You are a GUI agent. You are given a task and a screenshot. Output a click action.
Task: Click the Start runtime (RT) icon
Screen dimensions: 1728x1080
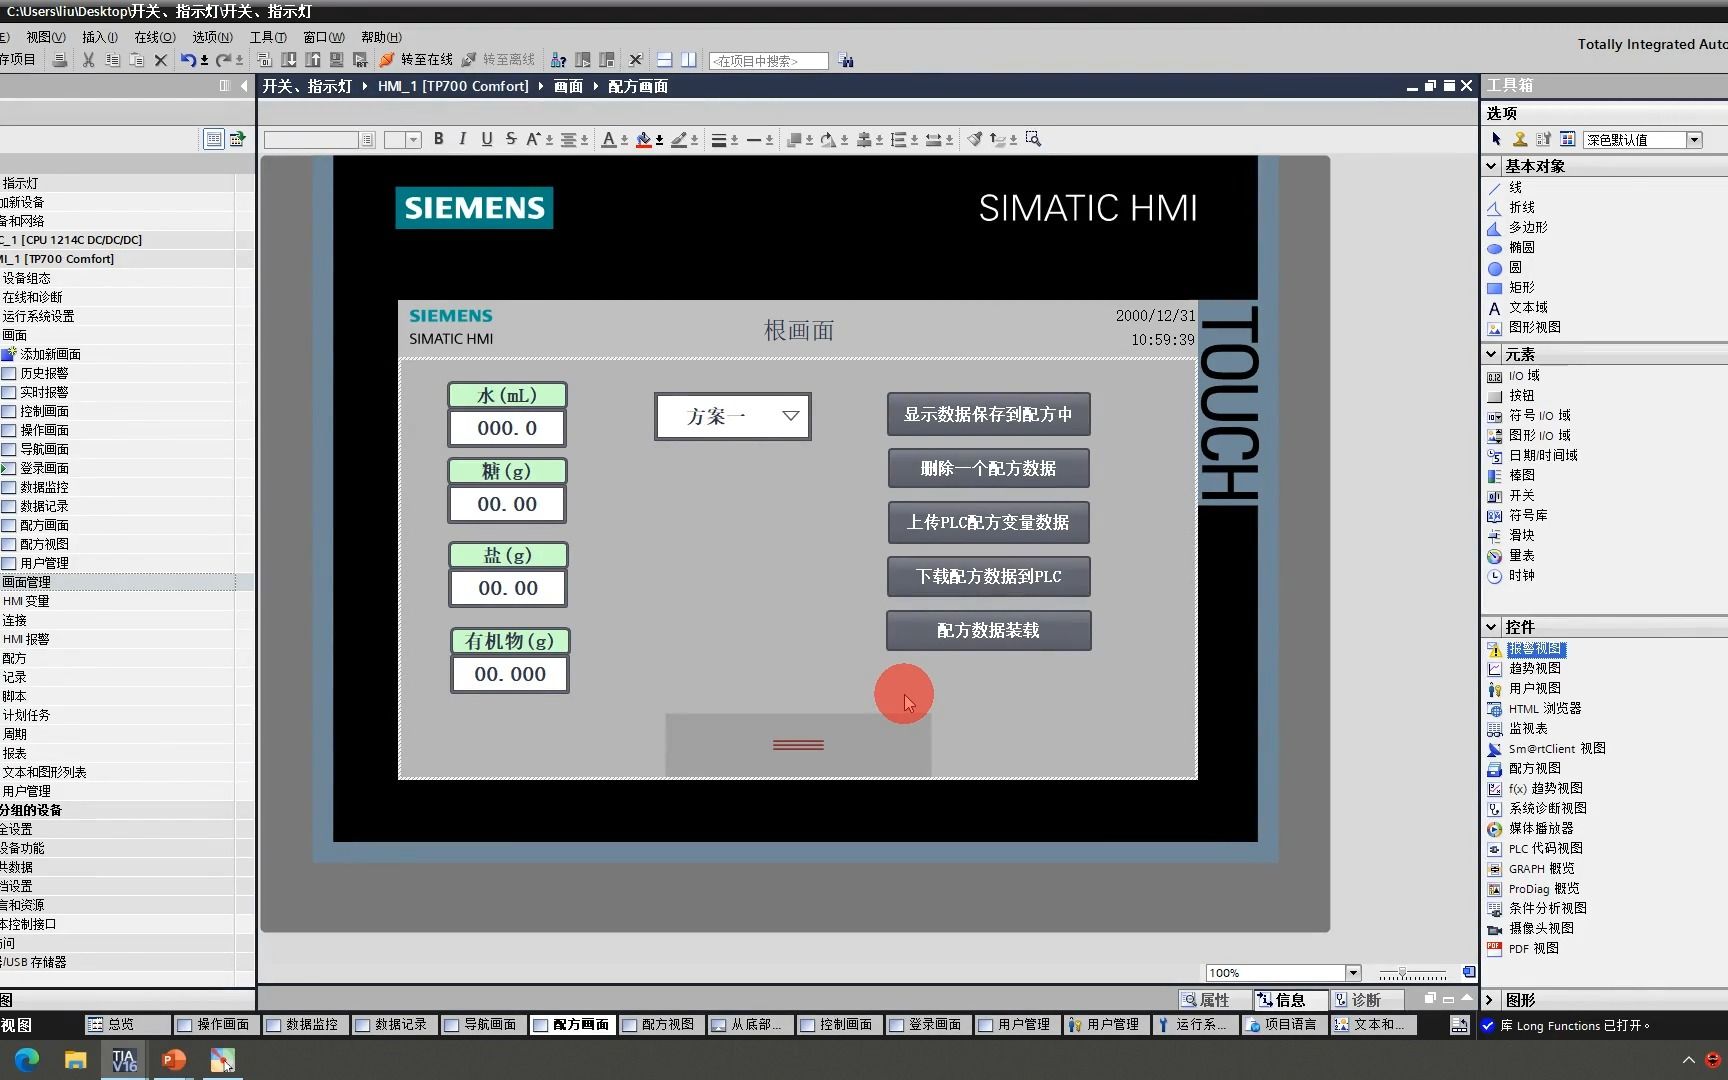[x=361, y=60]
